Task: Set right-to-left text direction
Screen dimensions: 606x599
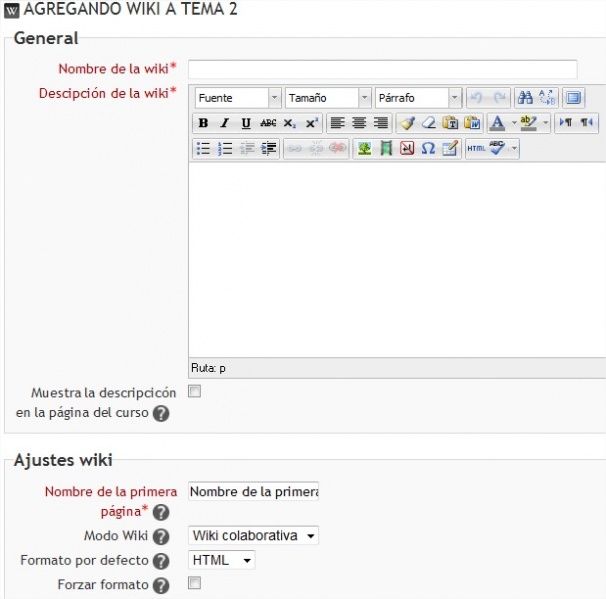Action: 586,123
